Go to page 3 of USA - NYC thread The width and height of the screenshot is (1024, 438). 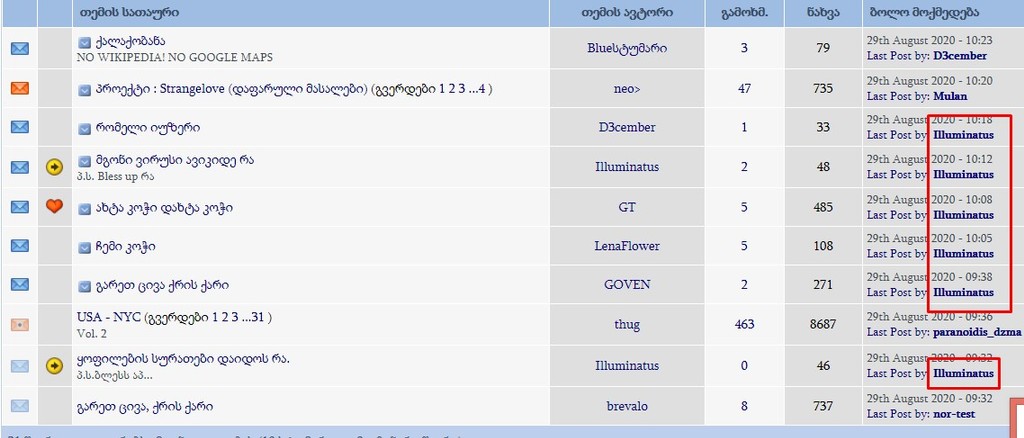pyautogui.click(x=234, y=318)
